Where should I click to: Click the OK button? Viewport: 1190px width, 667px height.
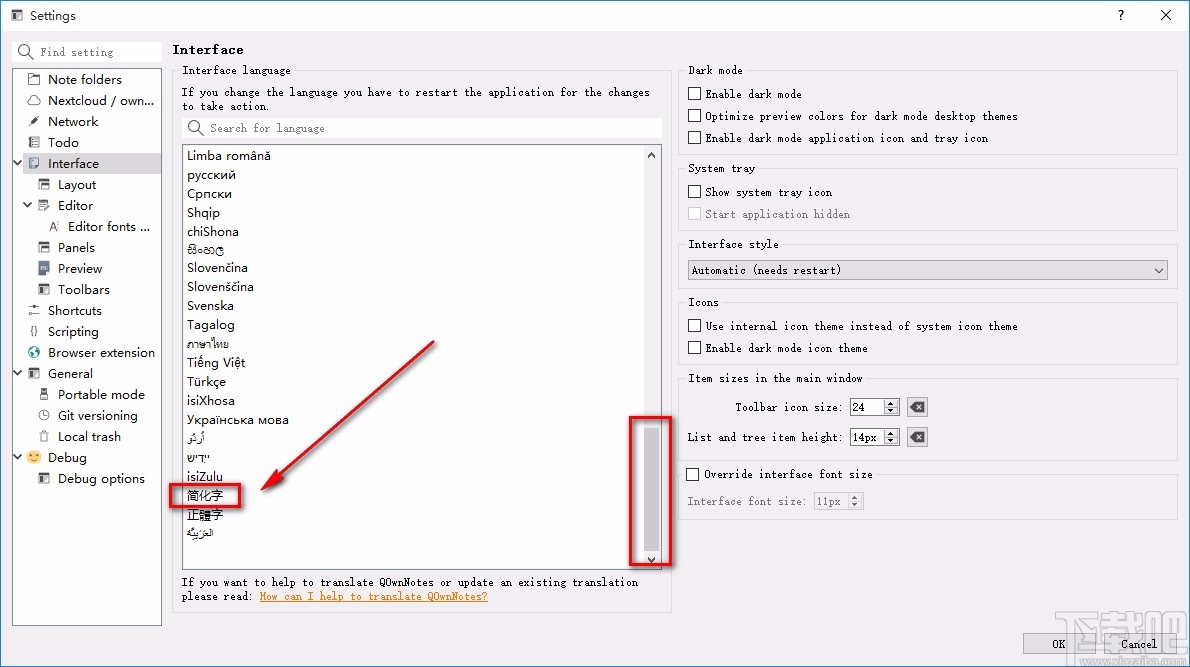[1058, 643]
